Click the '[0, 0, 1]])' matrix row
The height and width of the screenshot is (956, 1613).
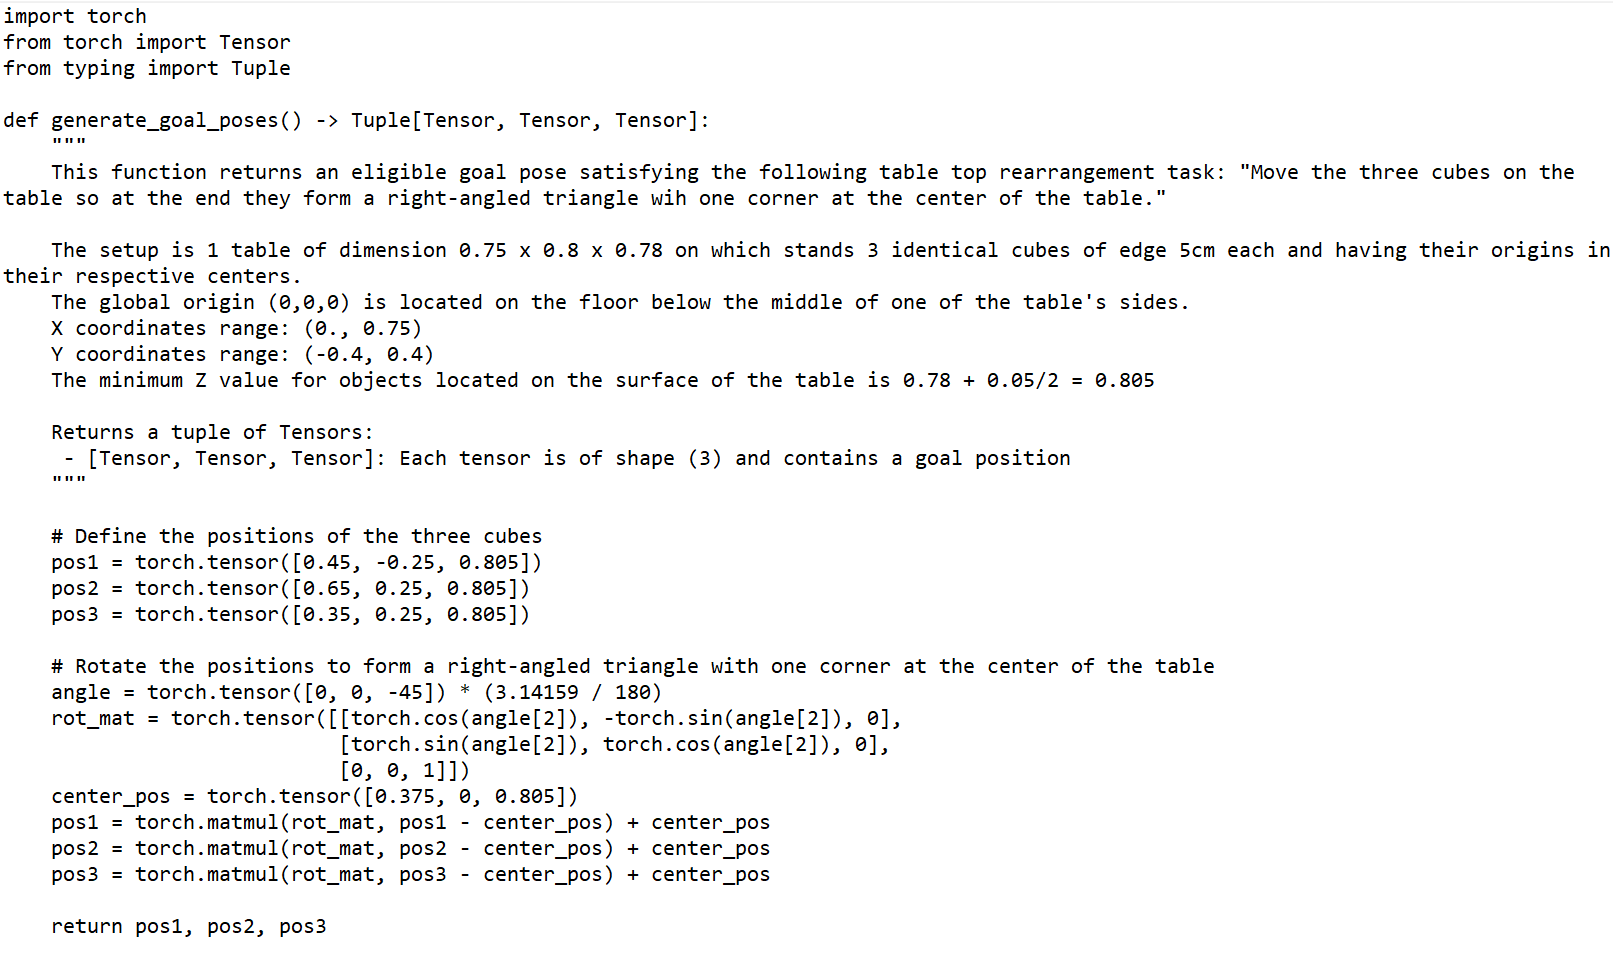pyautogui.click(x=404, y=770)
